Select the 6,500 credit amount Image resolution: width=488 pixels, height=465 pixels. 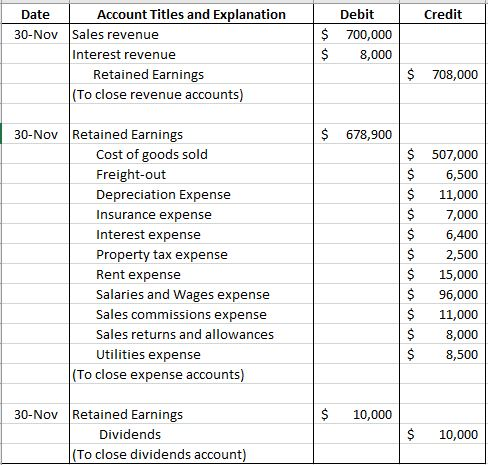coord(443,174)
